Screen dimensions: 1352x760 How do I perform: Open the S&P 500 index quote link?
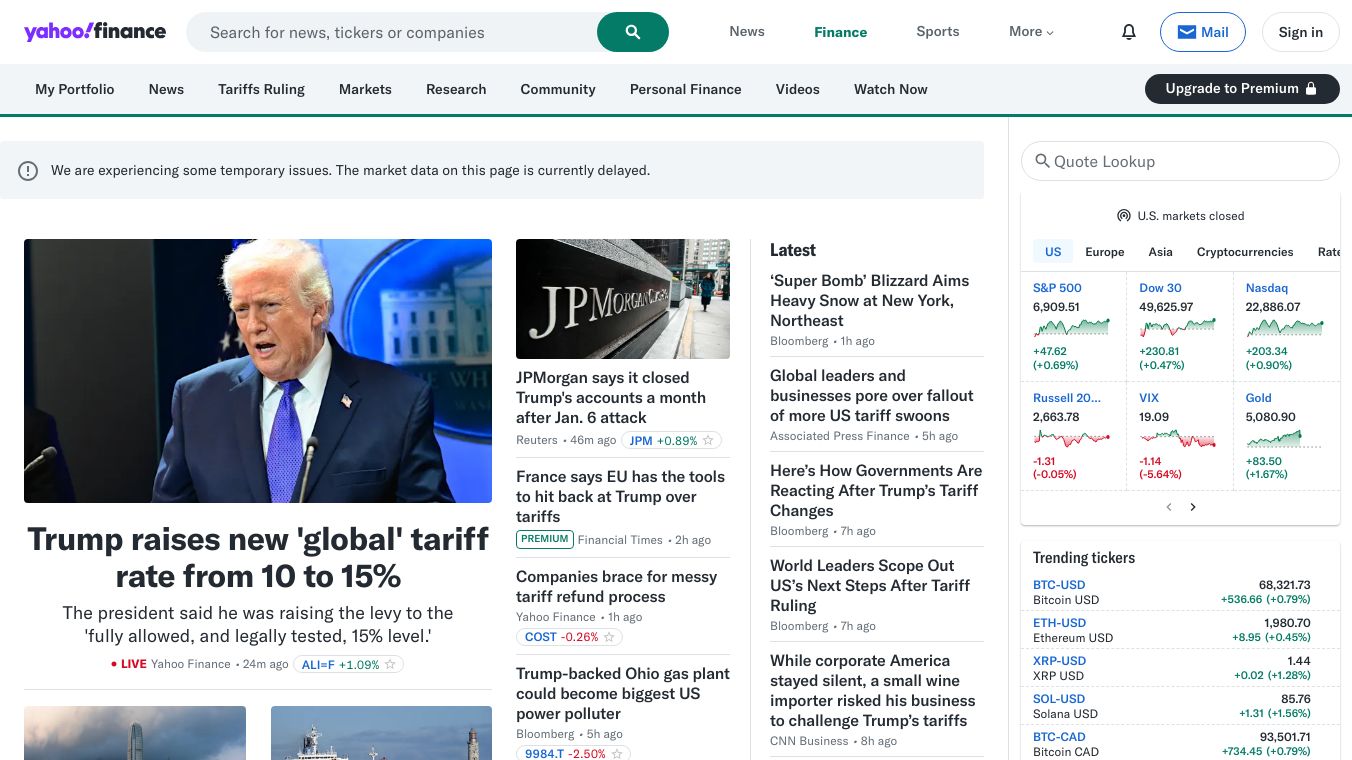1057,288
